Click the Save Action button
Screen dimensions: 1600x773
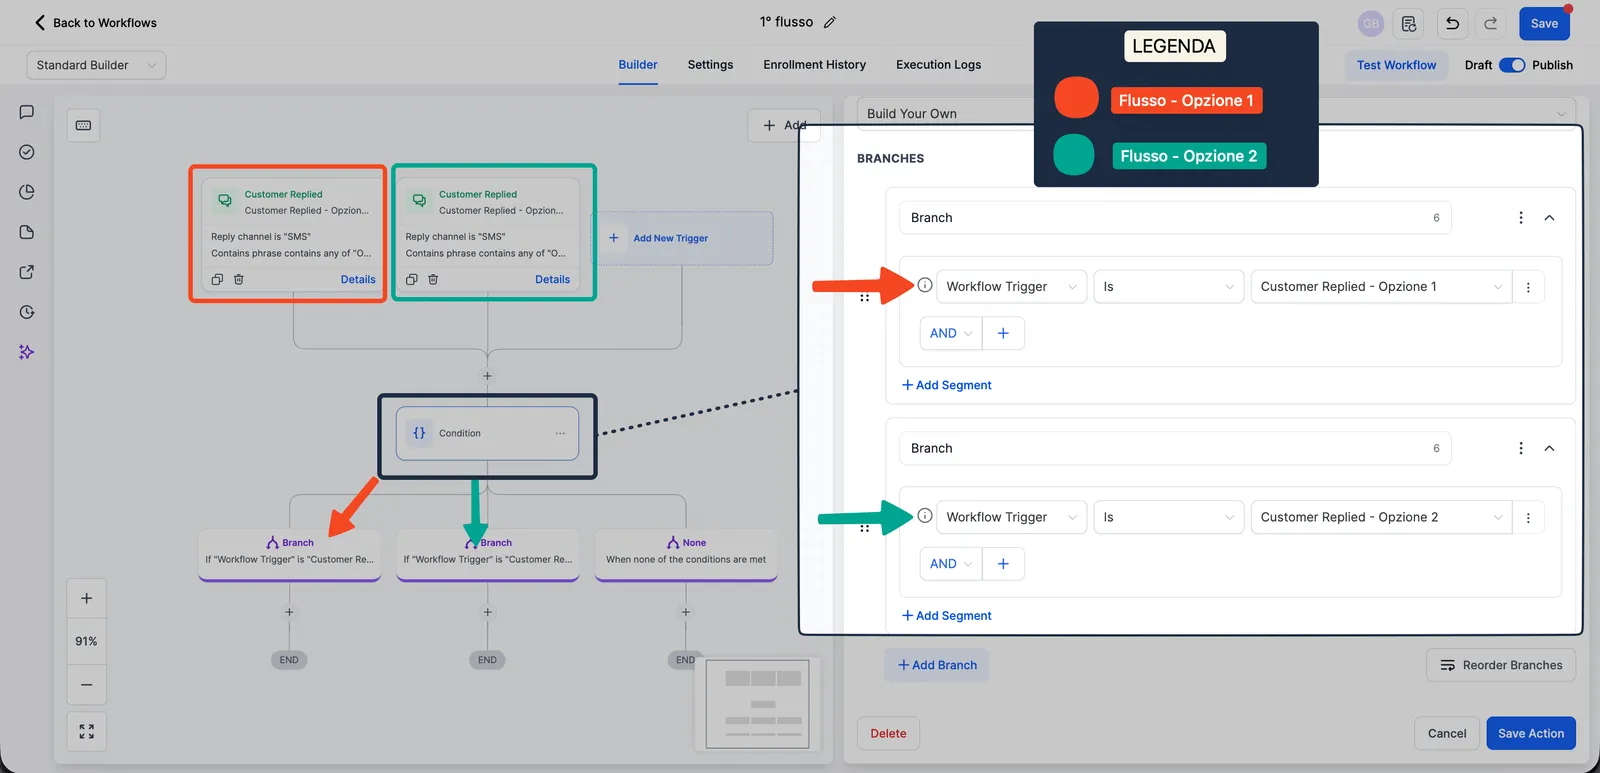coord(1531,733)
